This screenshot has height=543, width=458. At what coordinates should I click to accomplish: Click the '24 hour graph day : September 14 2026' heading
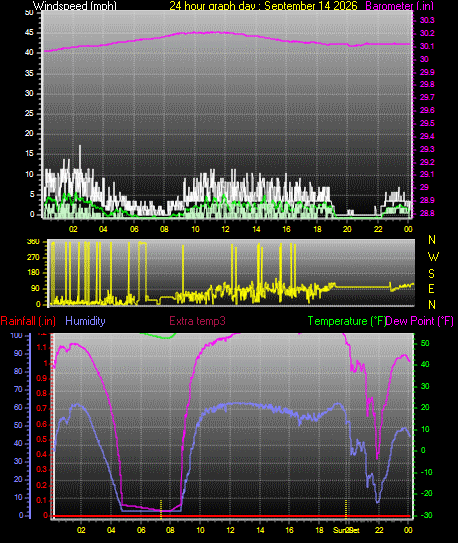point(263,6)
